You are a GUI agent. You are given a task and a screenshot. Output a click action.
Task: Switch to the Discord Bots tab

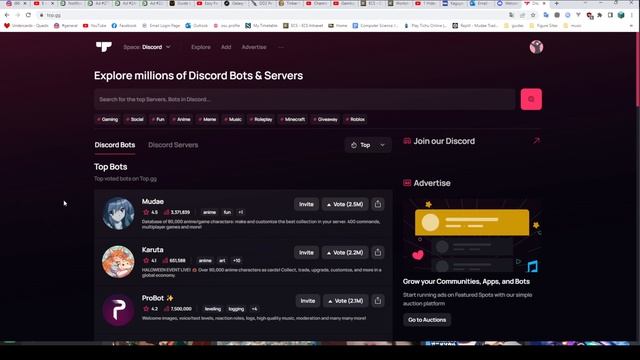pyautogui.click(x=115, y=145)
